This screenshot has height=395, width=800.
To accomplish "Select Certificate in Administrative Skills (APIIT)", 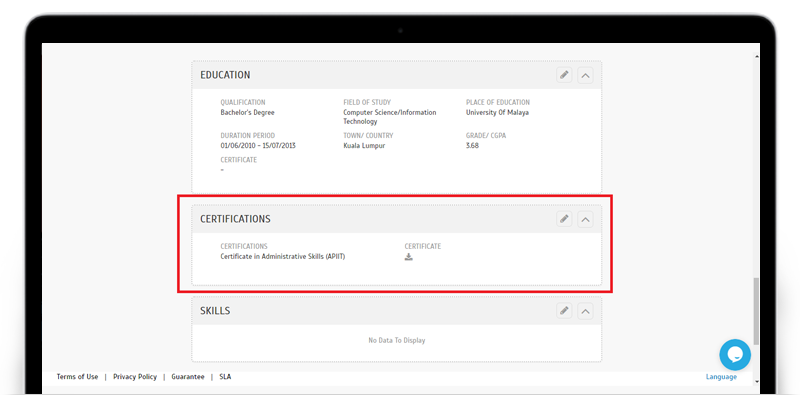I will click(283, 257).
